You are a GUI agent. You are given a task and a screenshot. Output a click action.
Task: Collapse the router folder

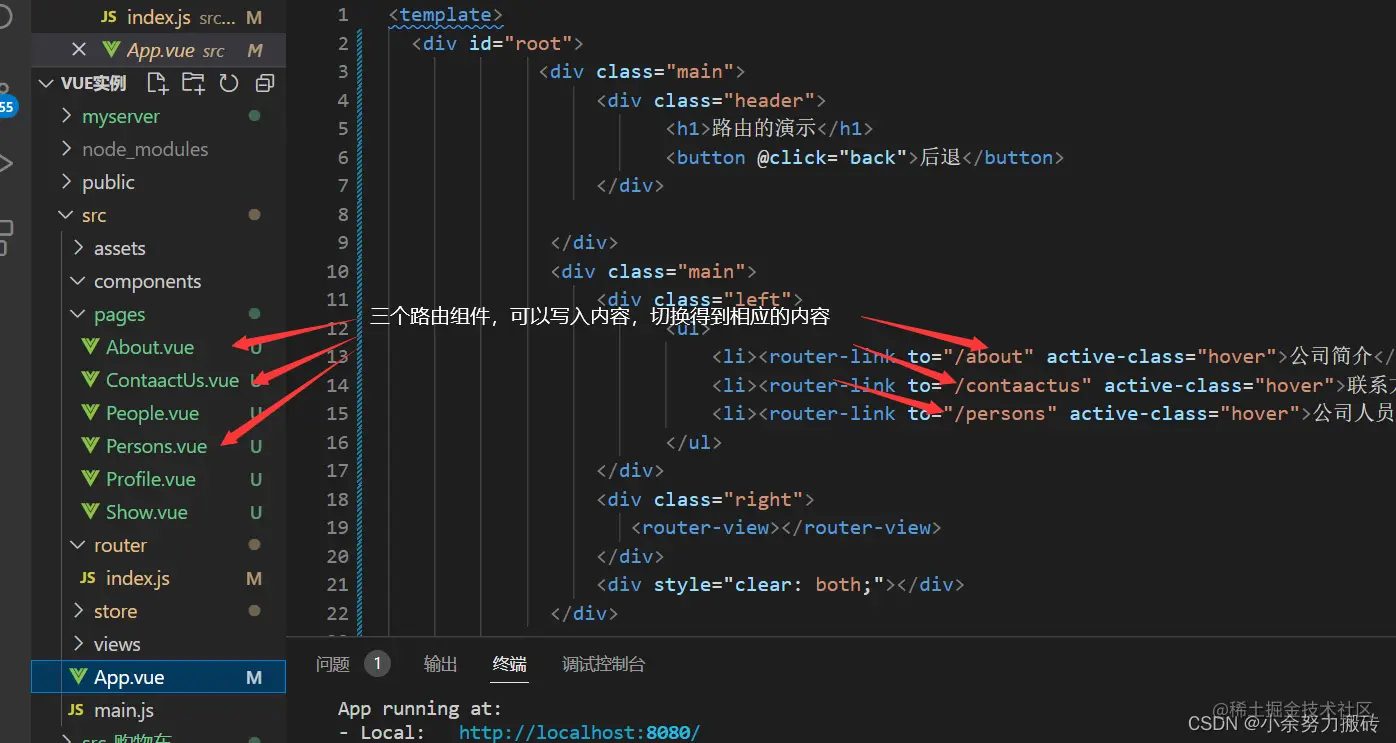[79, 545]
